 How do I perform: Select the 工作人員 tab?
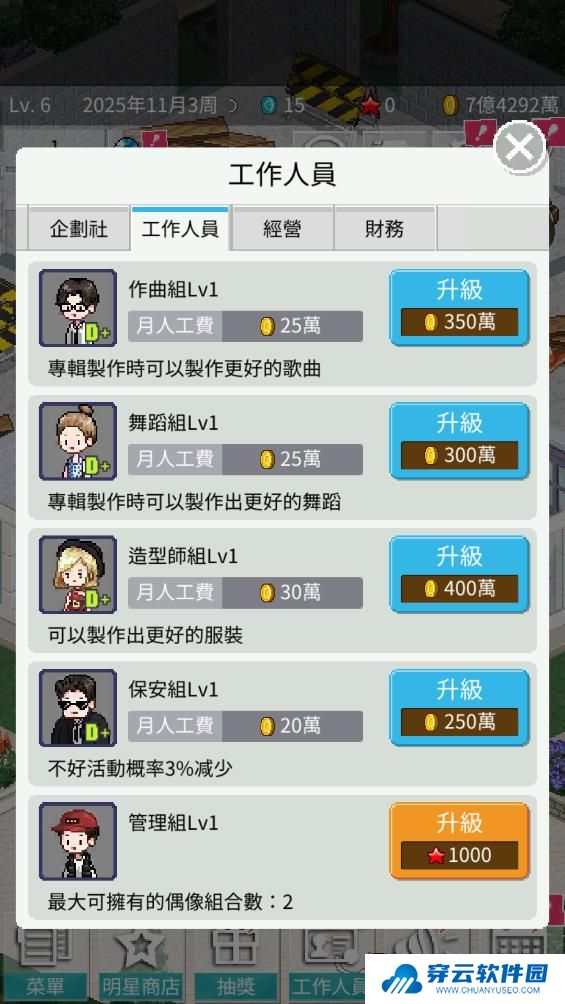click(180, 229)
